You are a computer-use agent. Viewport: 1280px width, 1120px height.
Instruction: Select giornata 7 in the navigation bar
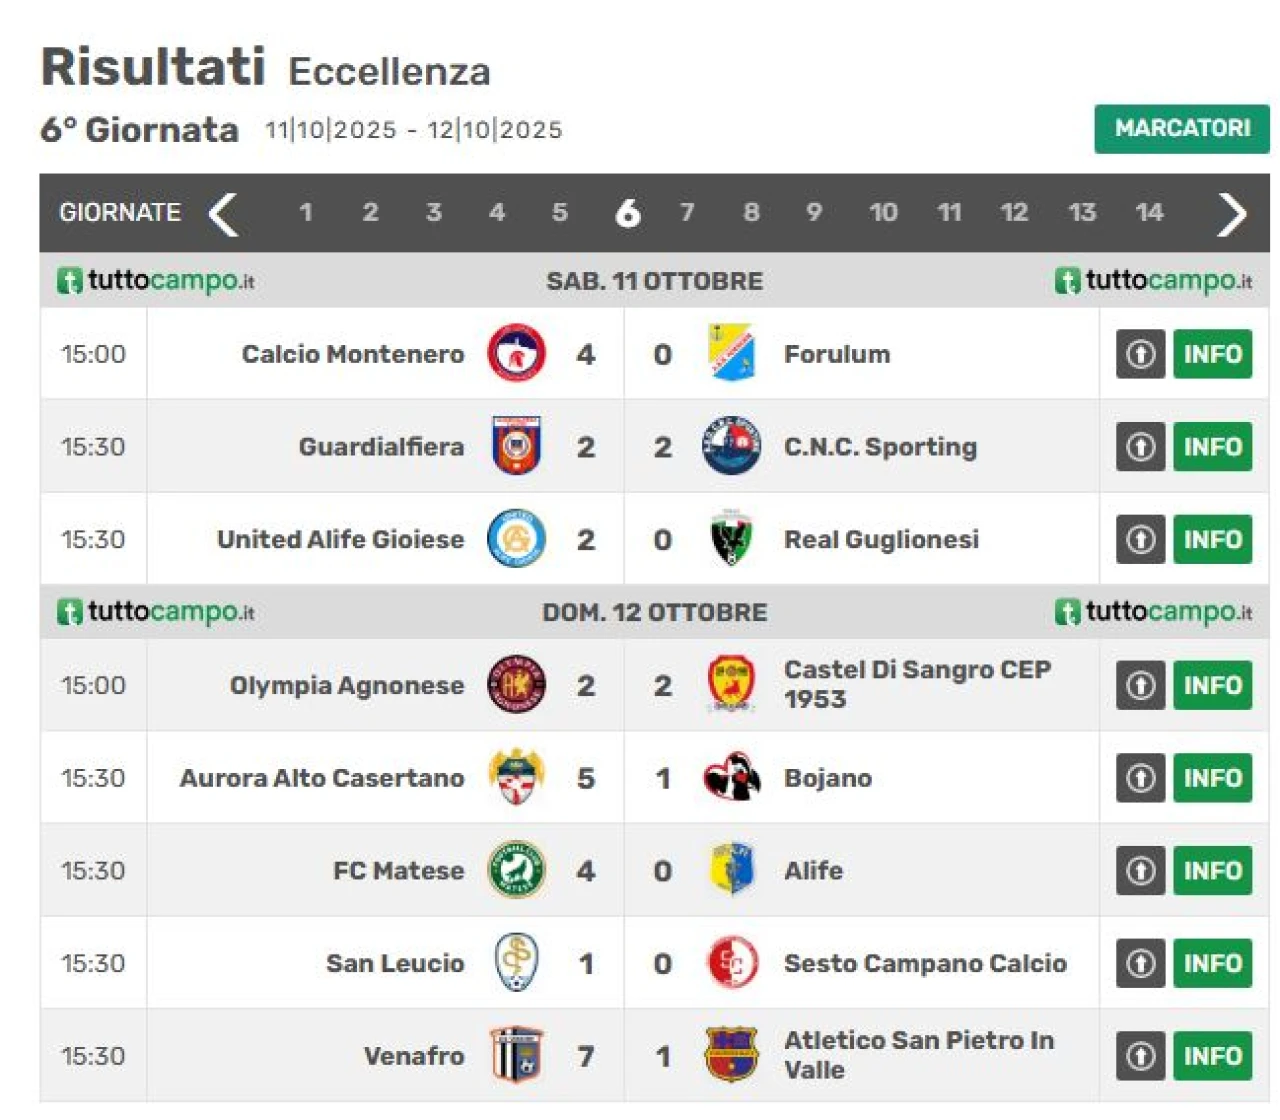coord(687,212)
